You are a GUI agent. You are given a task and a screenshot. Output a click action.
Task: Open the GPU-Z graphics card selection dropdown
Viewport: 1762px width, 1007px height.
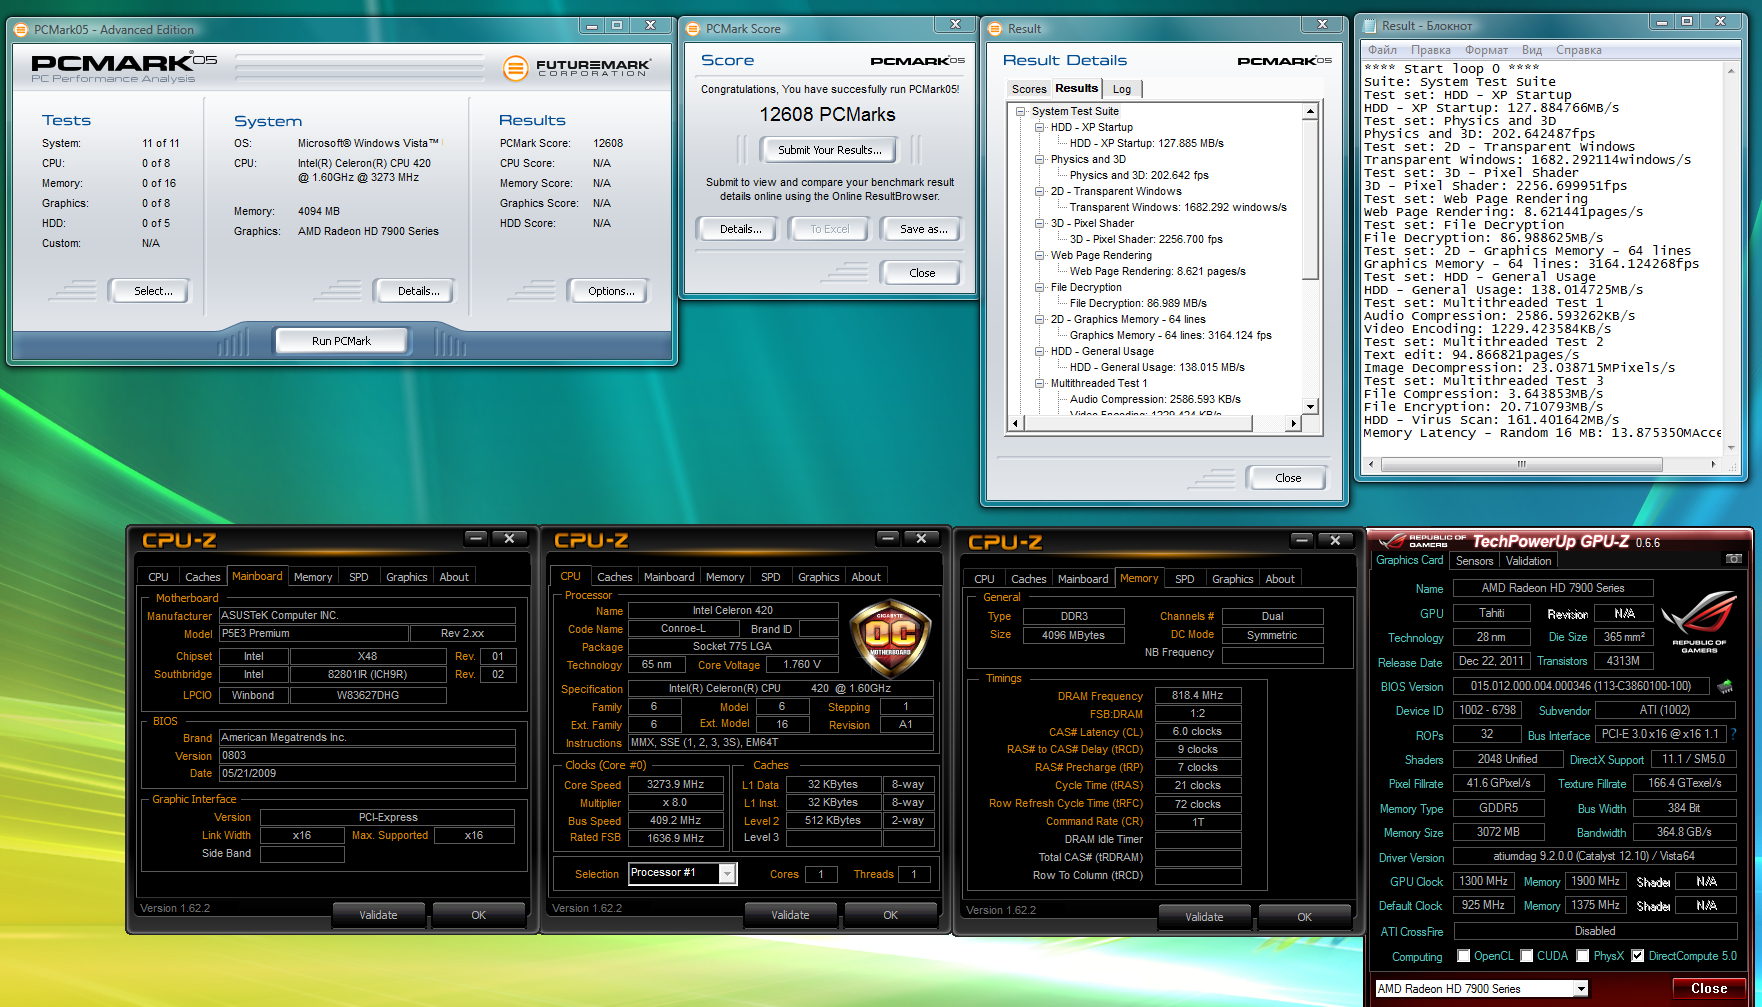(1581, 989)
